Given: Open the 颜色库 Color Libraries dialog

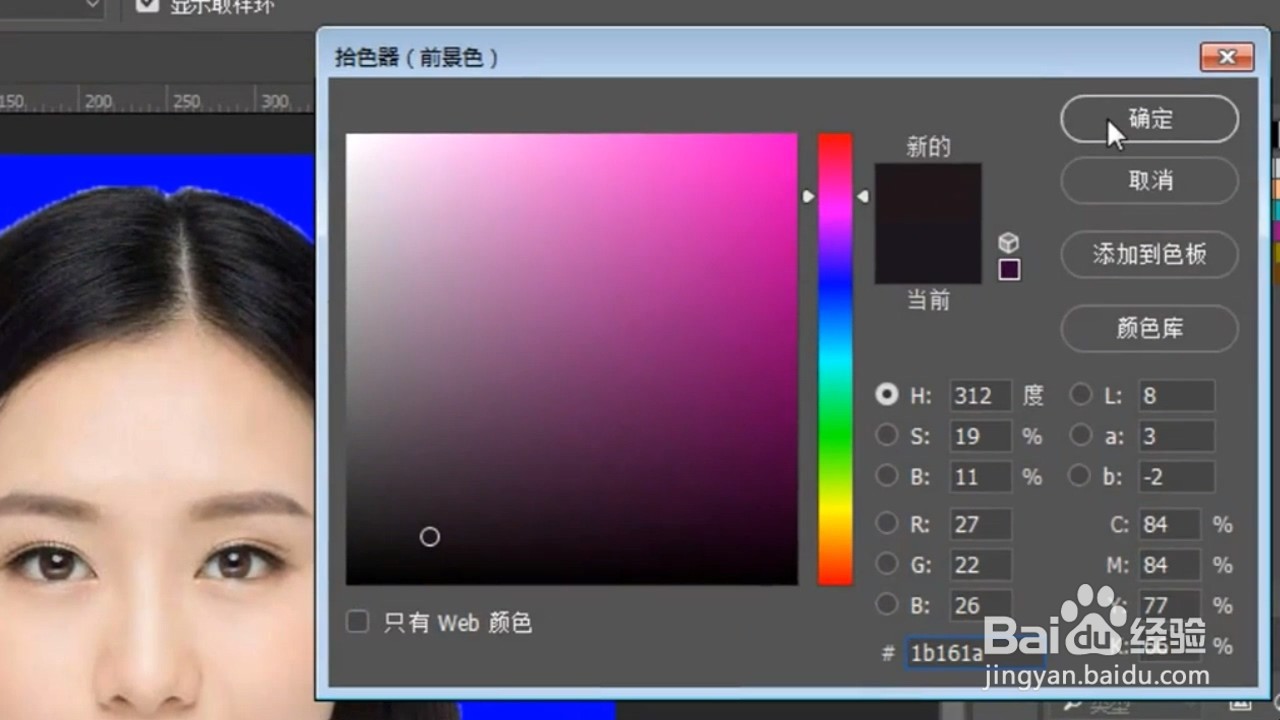Looking at the screenshot, I should pos(1148,329).
